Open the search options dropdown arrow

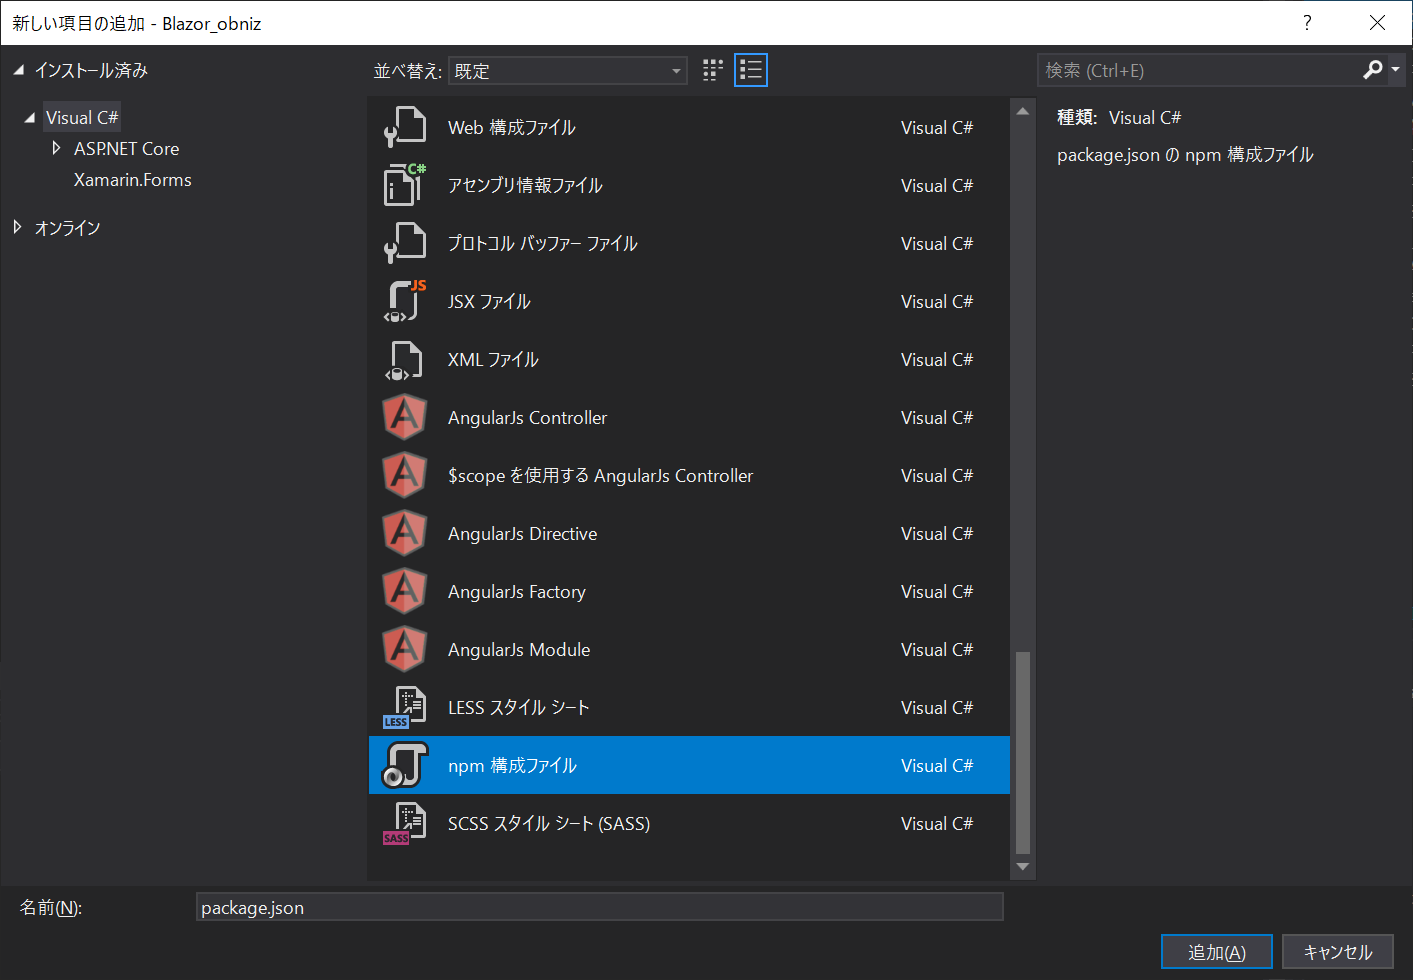pyautogui.click(x=1395, y=70)
